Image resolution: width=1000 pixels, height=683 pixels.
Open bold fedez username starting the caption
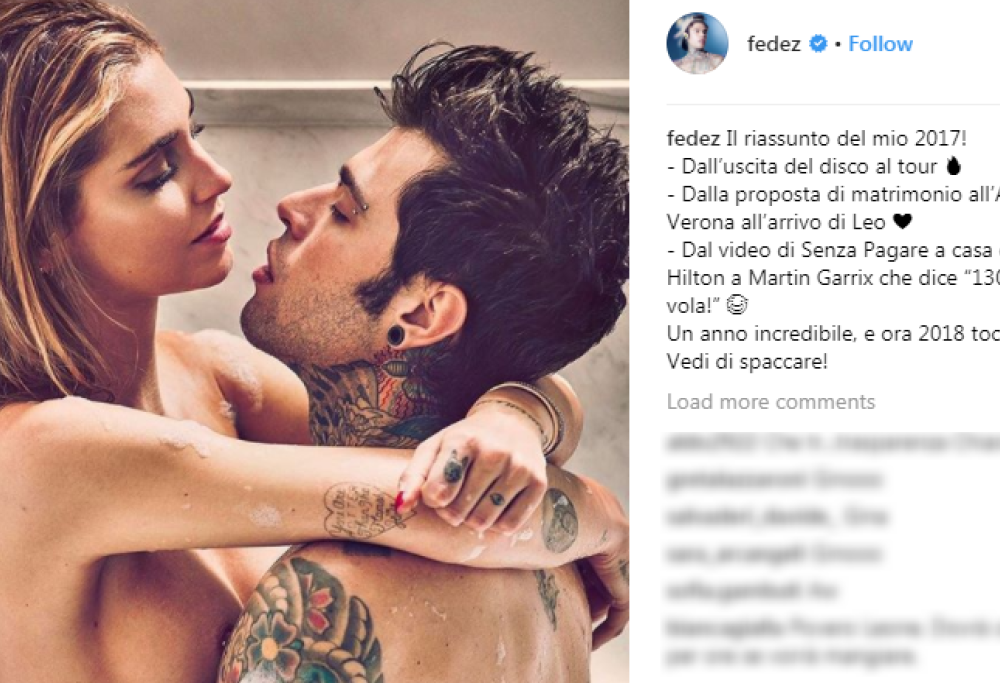(693, 138)
